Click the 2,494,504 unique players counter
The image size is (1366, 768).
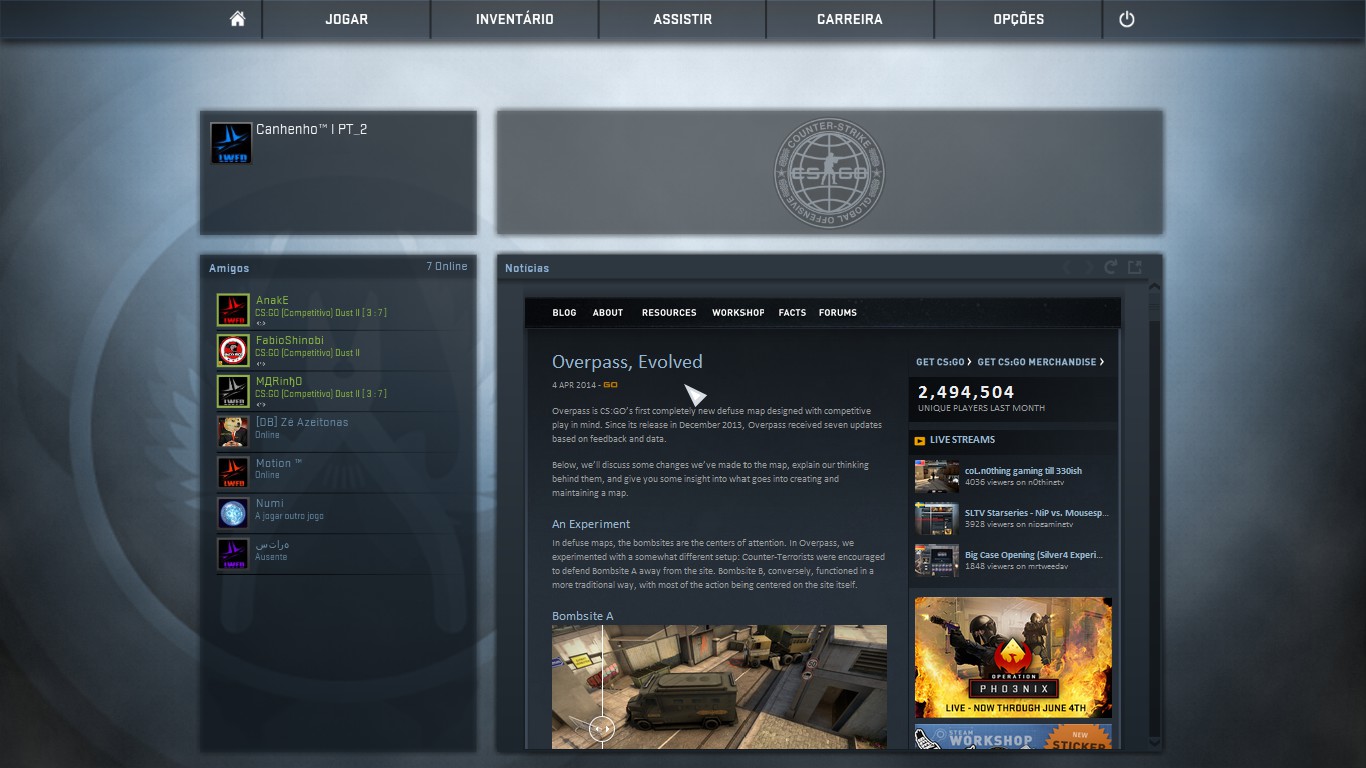click(x=966, y=392)
